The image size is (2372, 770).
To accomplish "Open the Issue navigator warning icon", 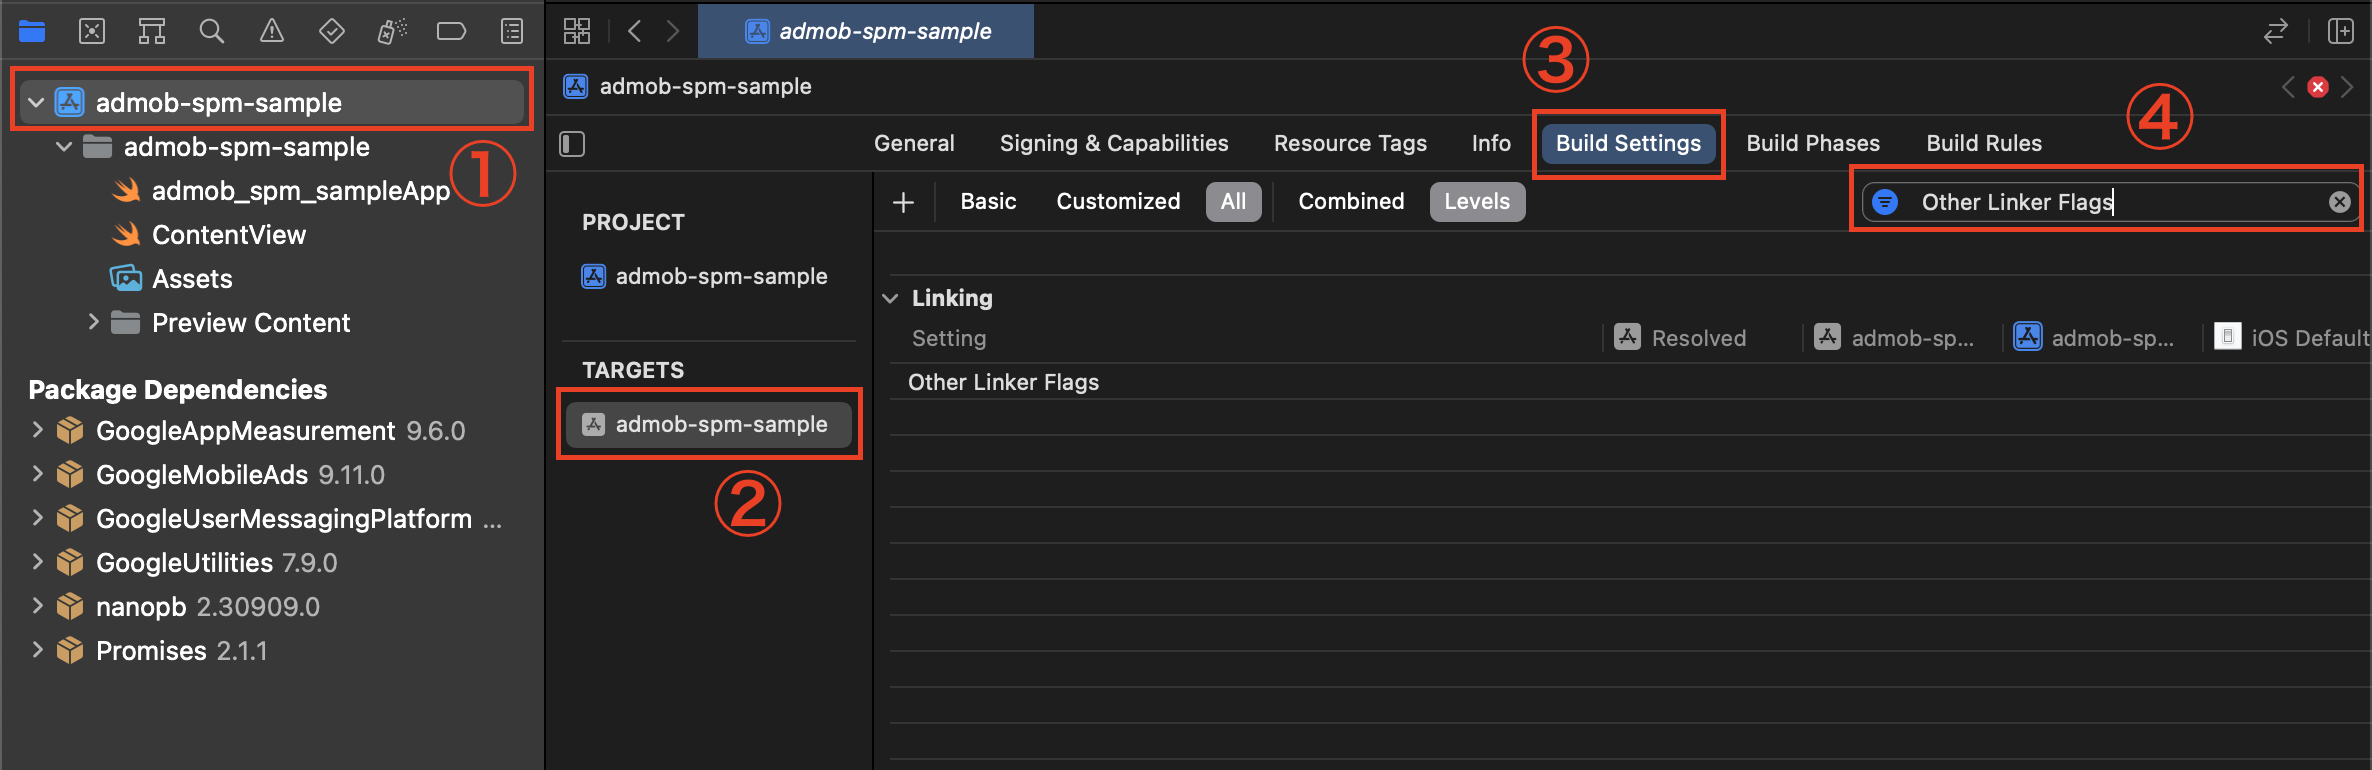I will pyautogui.click(x=271, y=31).
